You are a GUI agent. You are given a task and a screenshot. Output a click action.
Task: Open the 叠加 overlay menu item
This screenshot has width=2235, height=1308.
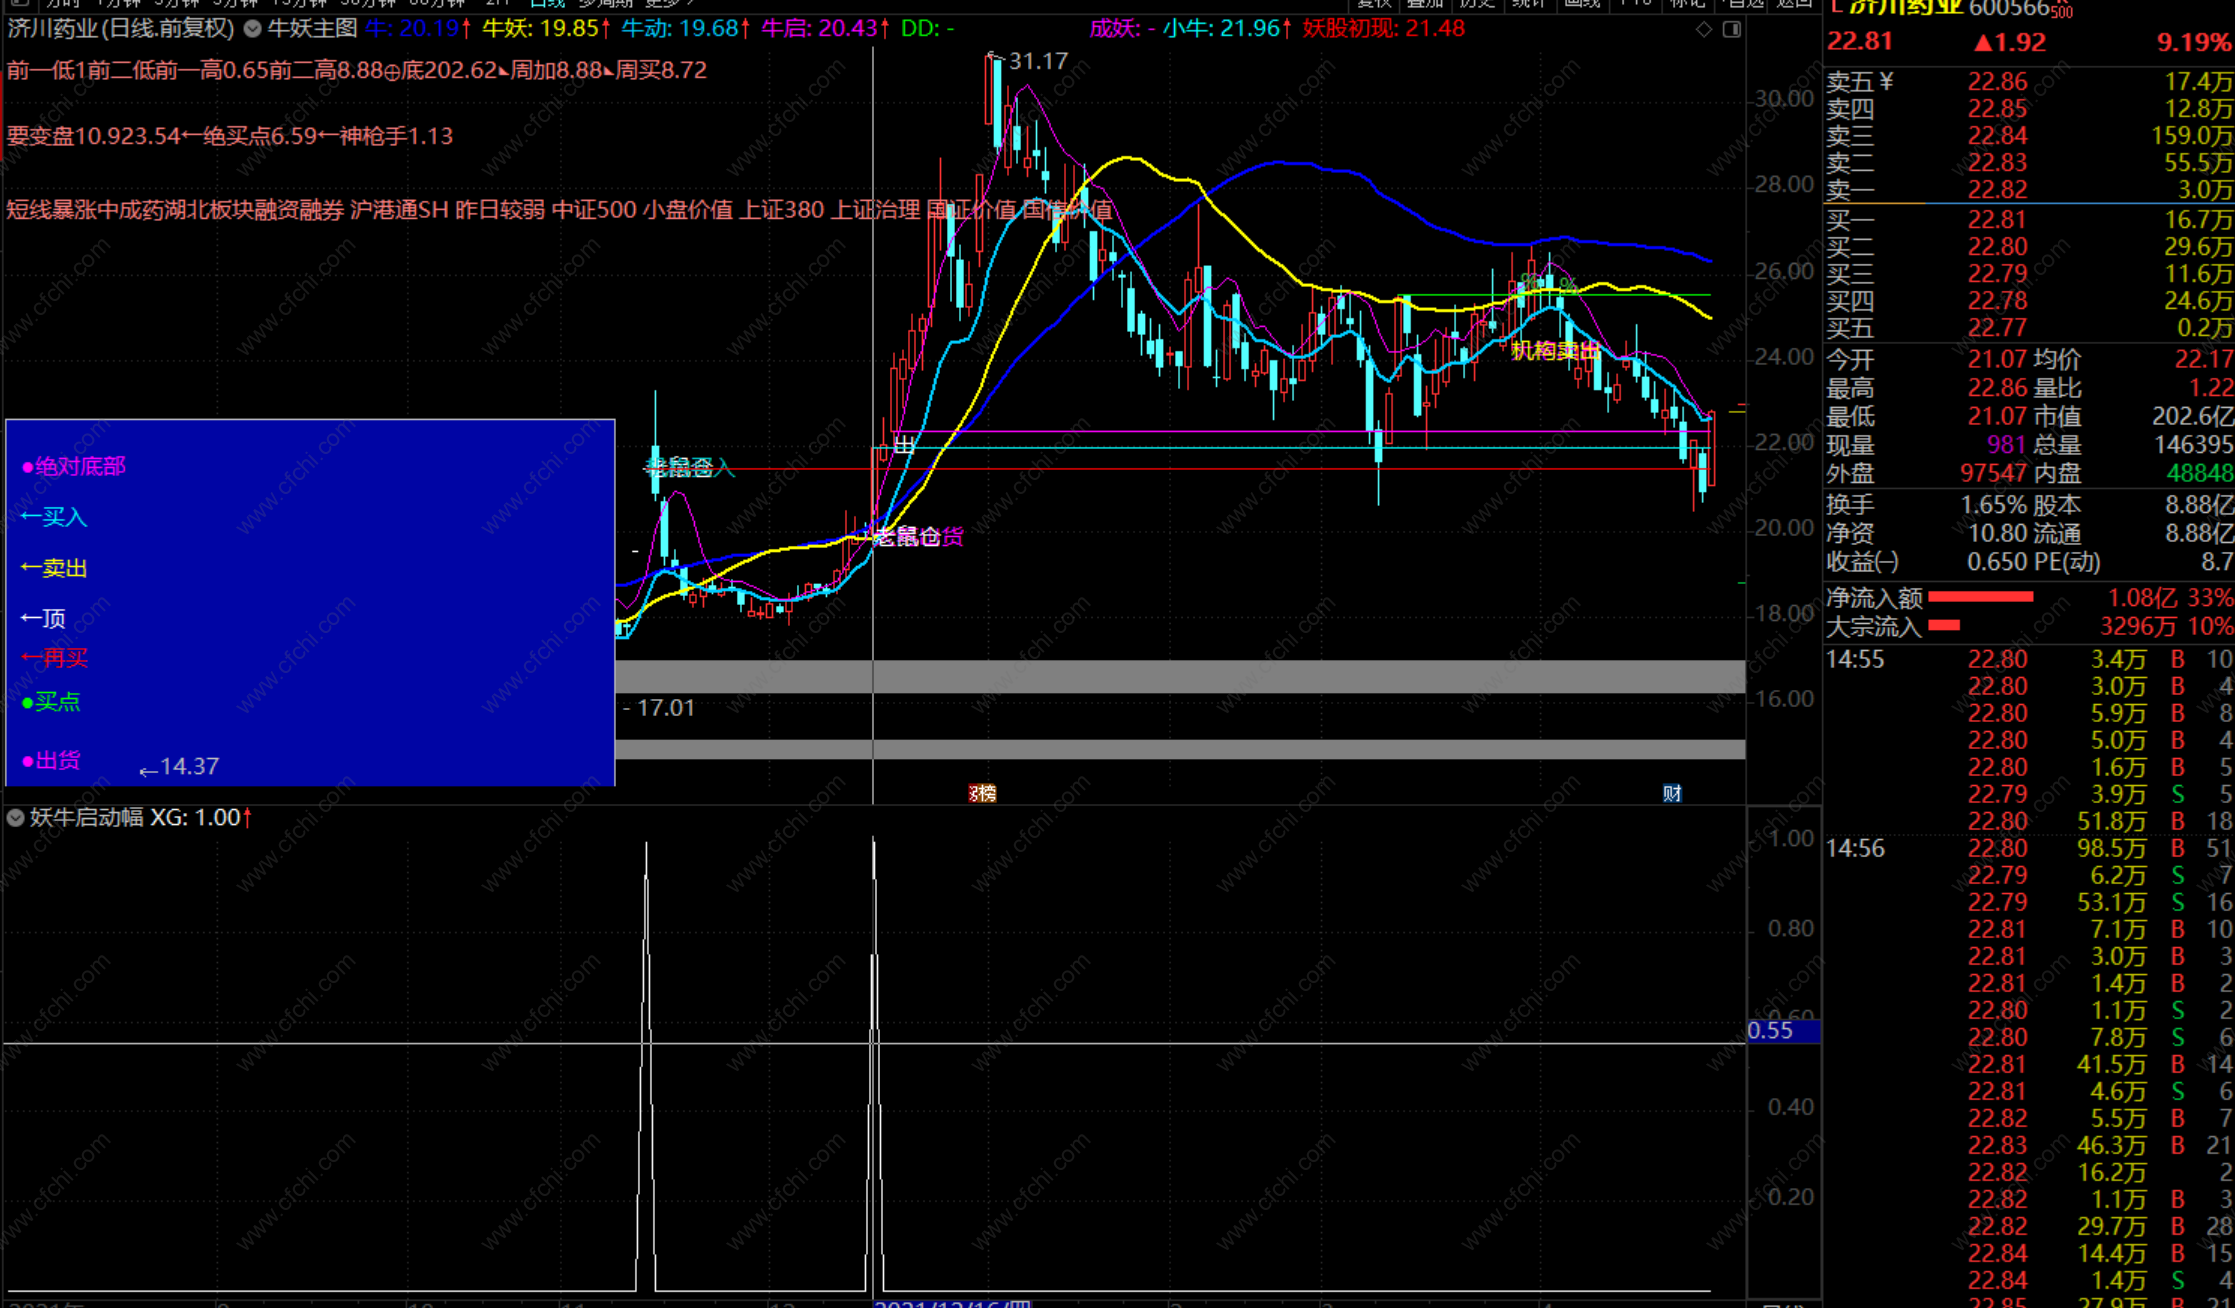pos(1425,3)
